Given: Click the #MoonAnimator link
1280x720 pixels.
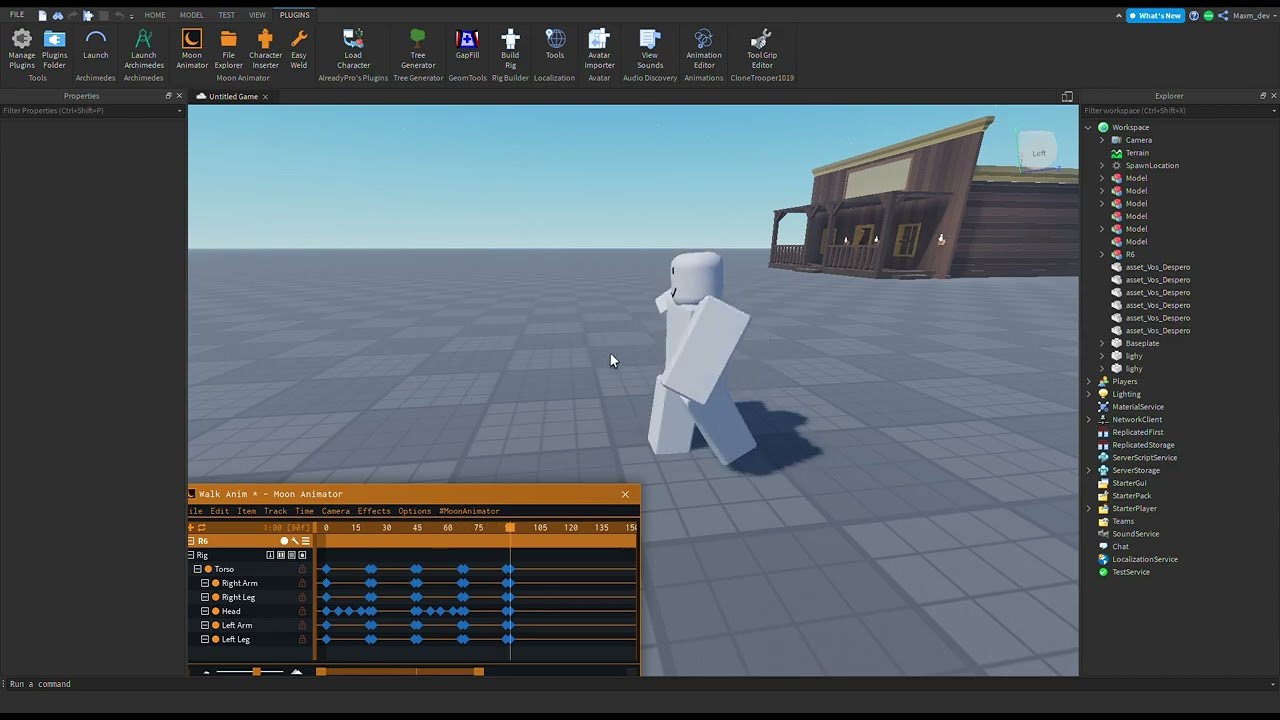Looking at the screenshot, I should tap(469, 511).
